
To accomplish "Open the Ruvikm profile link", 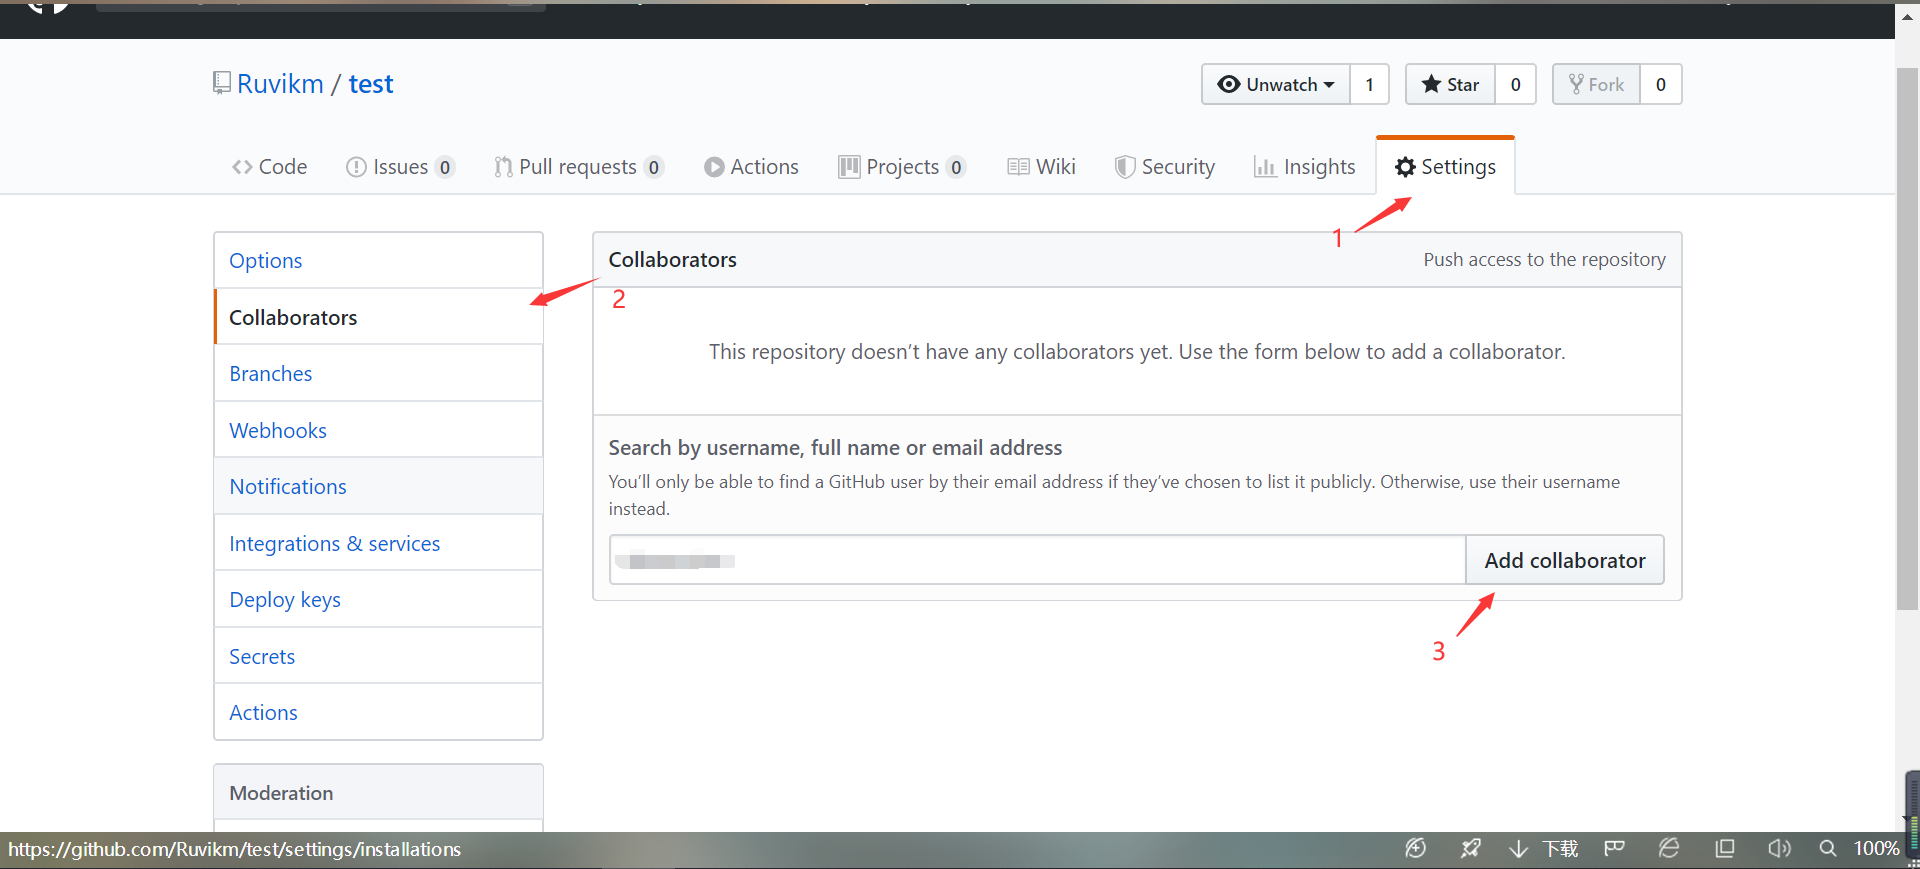I will pos(280,83).
